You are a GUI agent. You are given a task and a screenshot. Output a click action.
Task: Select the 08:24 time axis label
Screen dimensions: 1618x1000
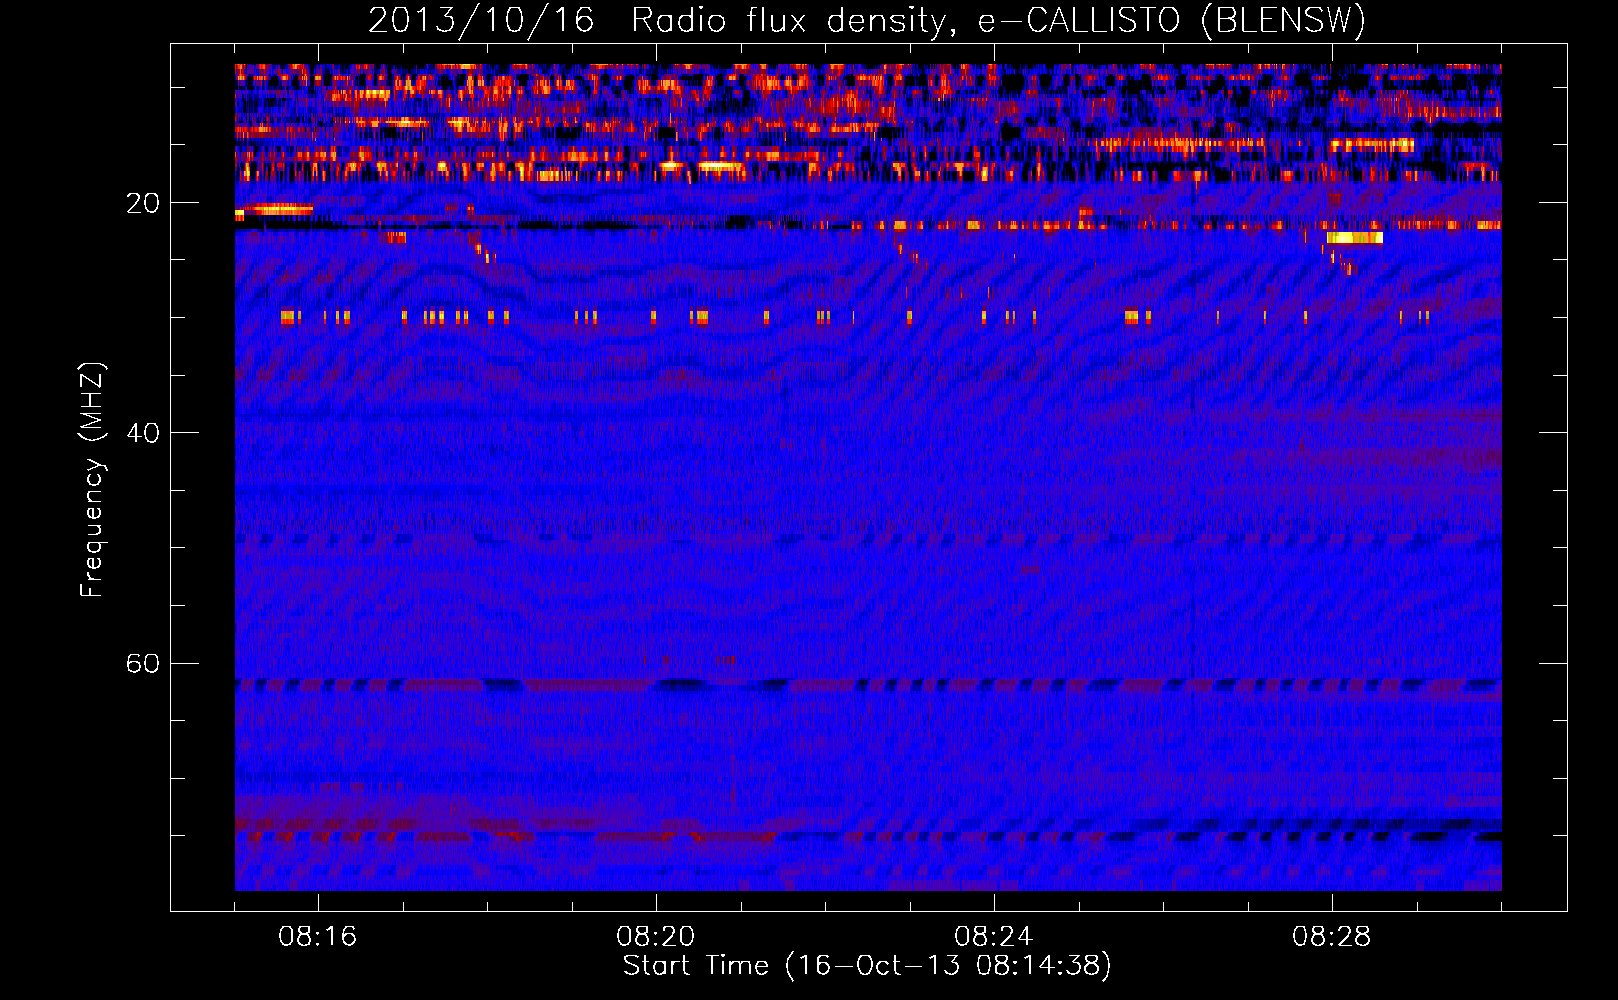click(x=994, y=937)
